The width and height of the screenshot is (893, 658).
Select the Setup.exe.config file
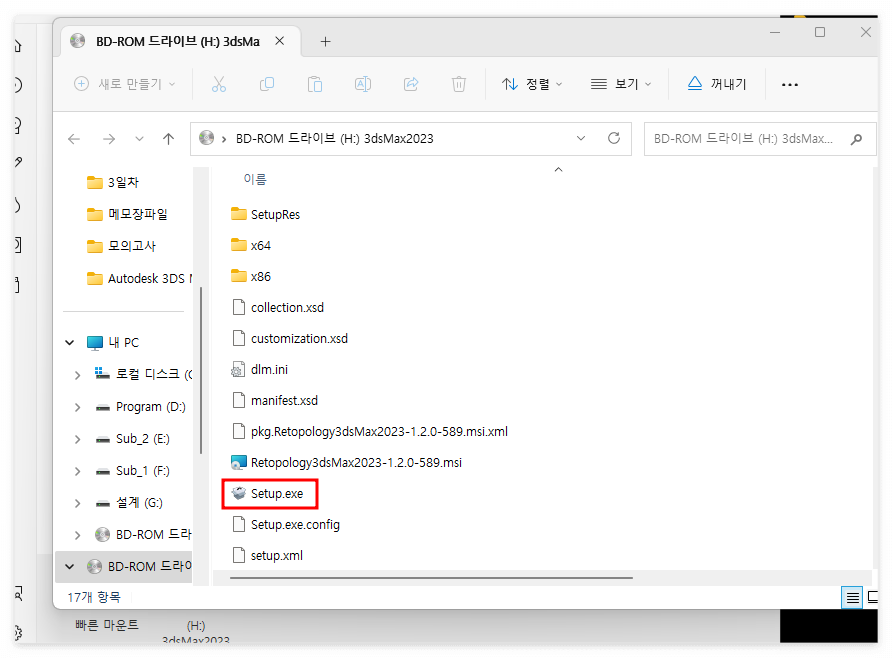coord(285,525)
